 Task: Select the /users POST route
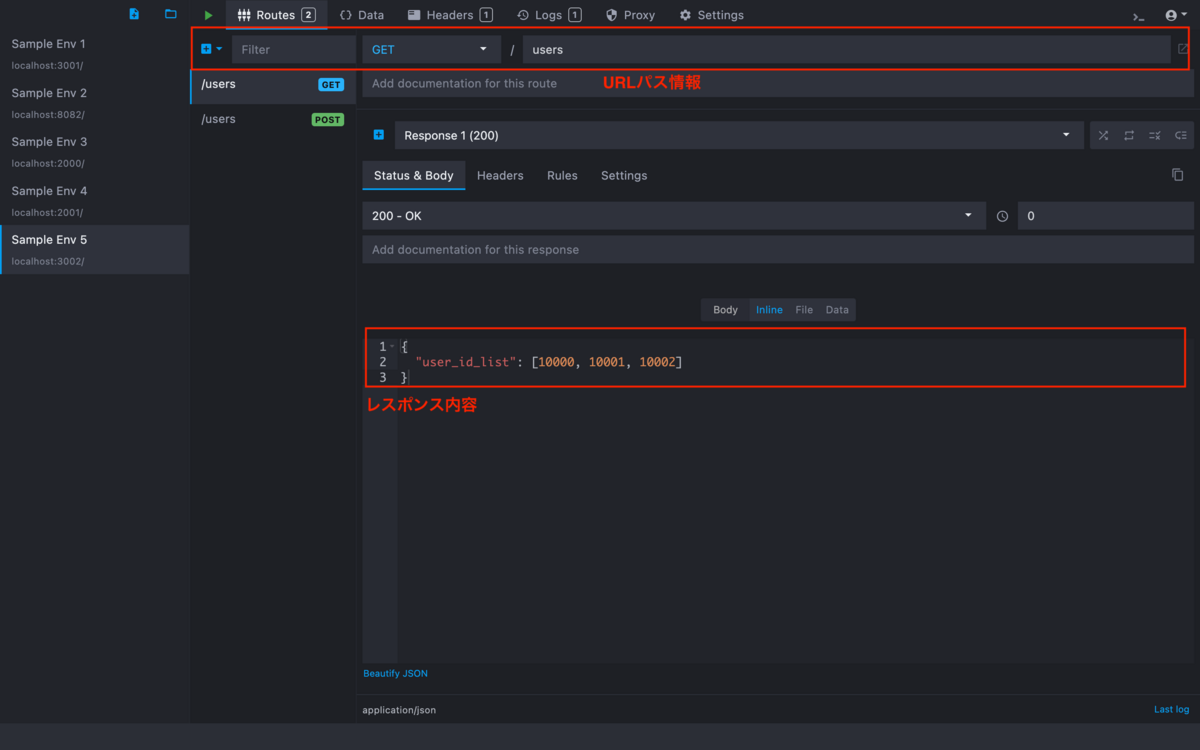pos(273,119)
